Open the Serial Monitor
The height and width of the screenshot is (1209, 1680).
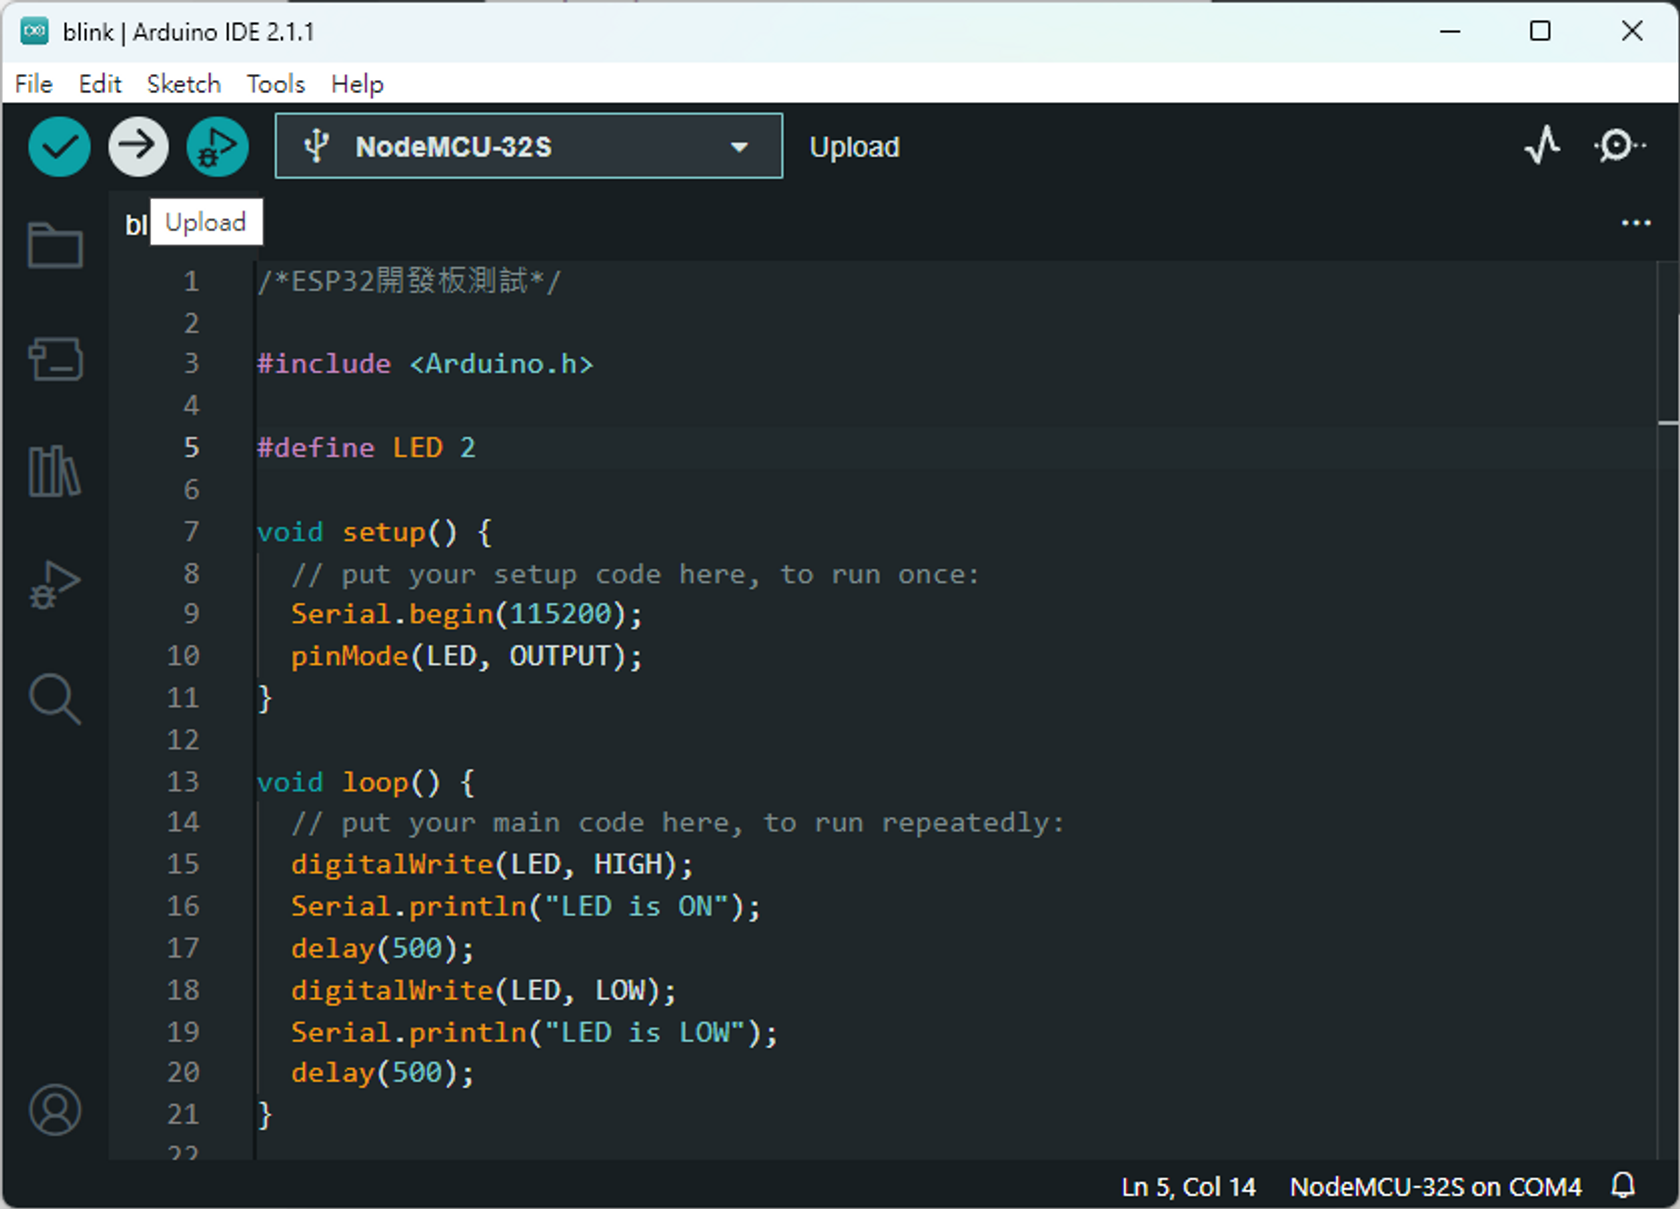coord(1618,146)
